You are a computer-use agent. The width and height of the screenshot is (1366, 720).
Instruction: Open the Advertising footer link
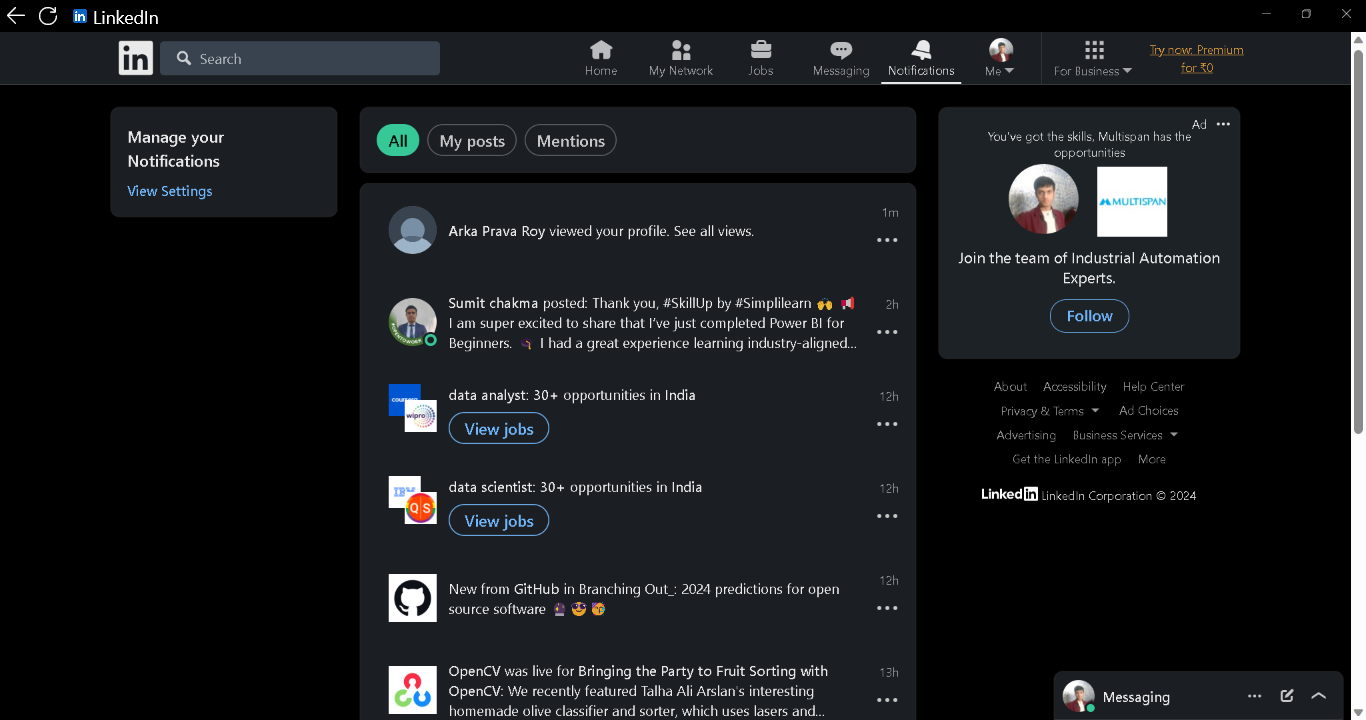tap(1026, 435)
